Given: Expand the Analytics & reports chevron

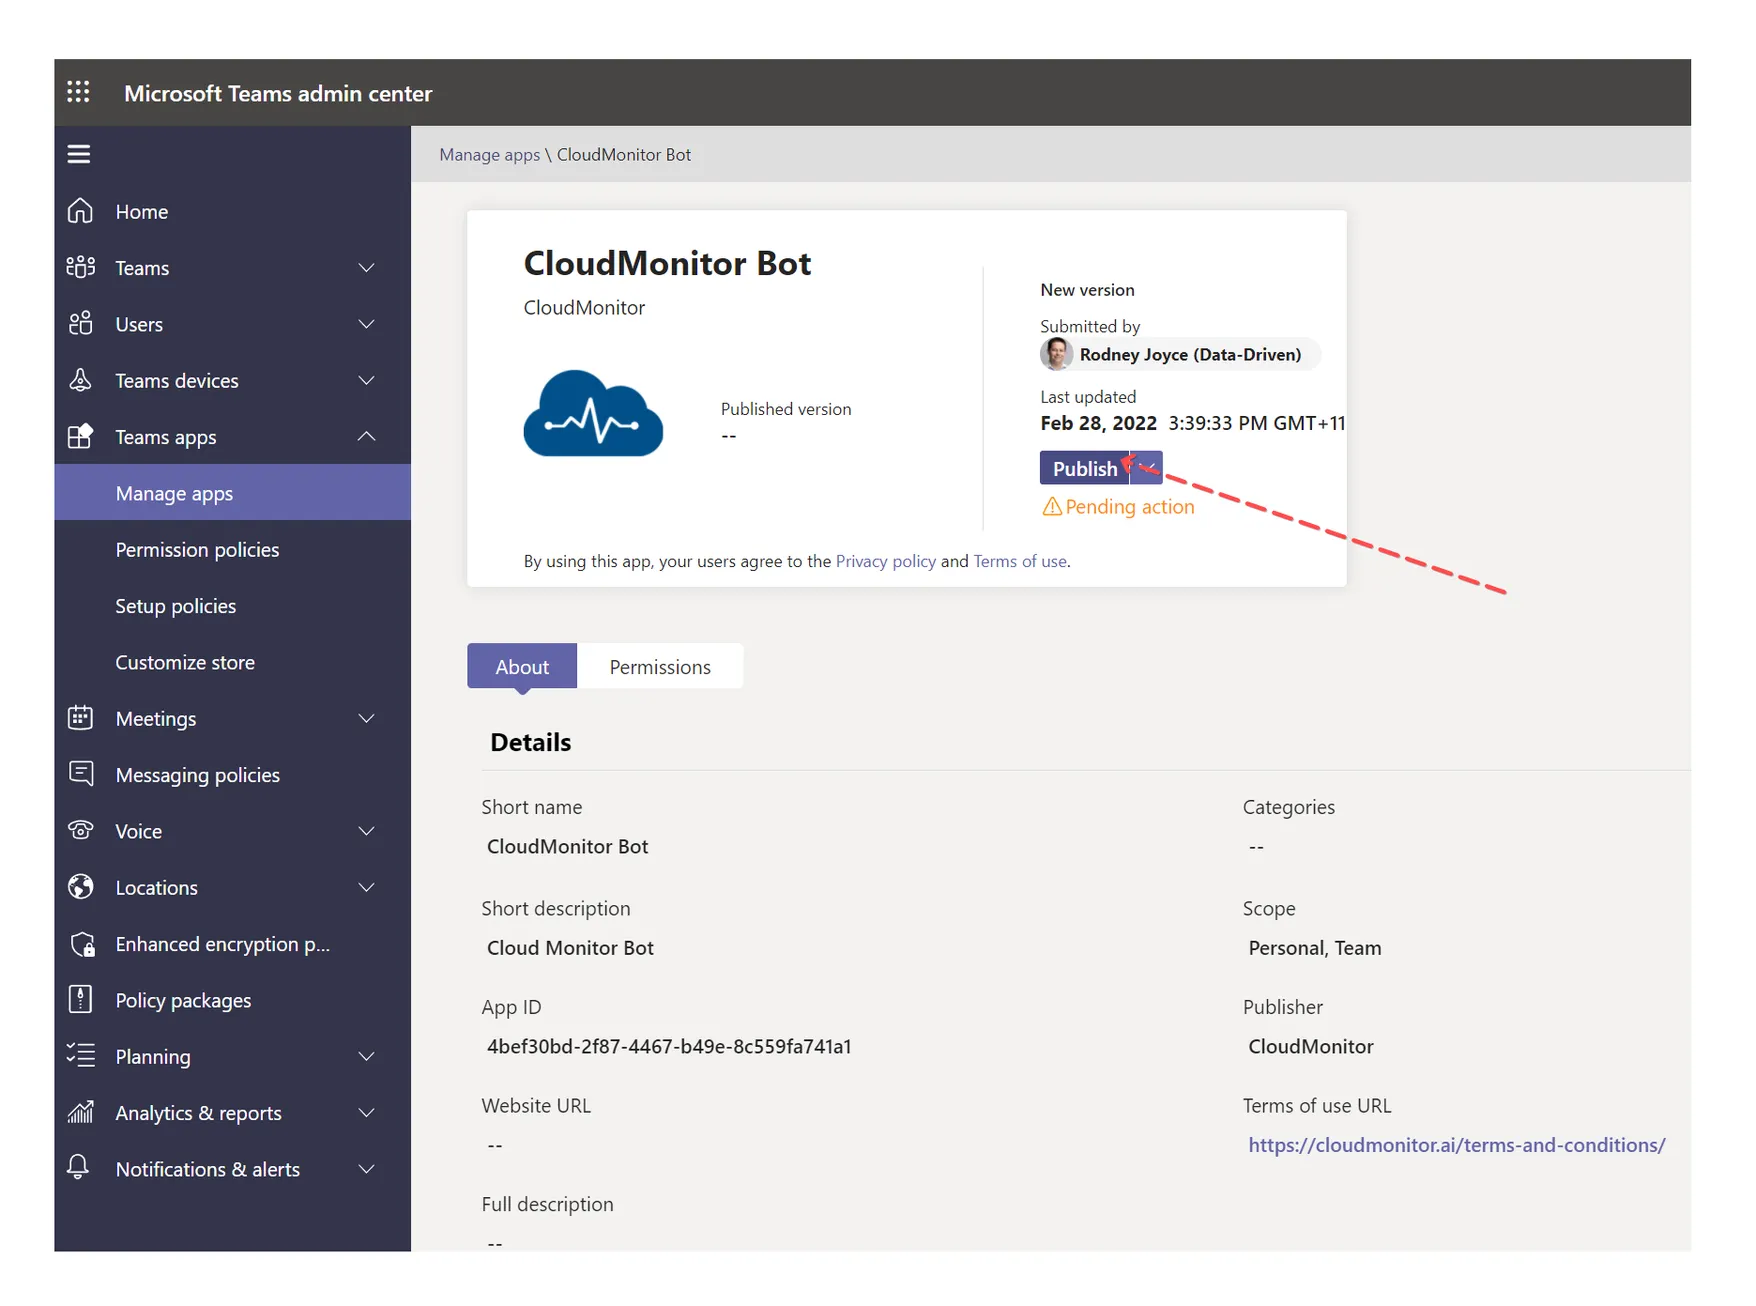Looking at the screenshot, I should point(367,1113).
